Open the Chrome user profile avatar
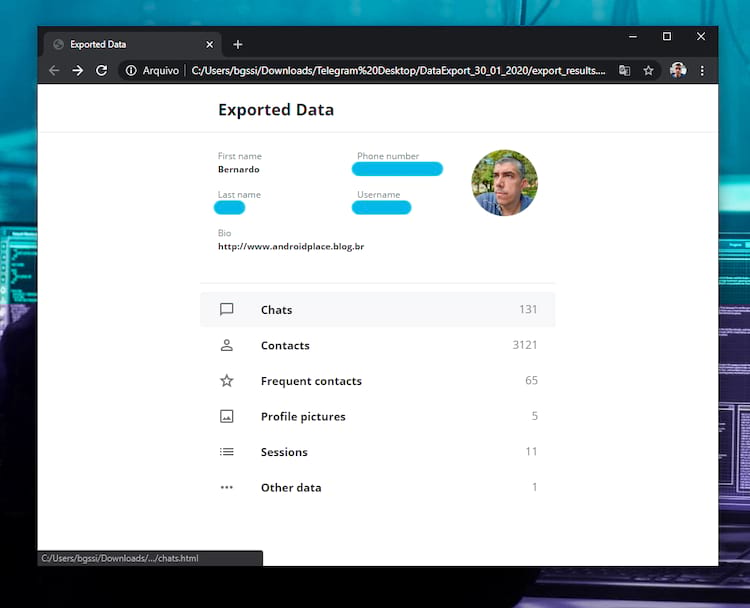 678,71
